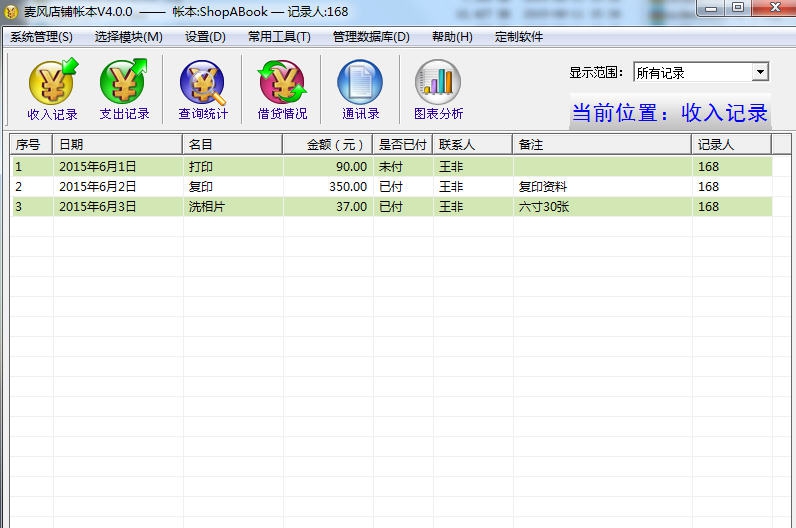Click the 复印 item cell
This screenshot has height=528, width=796.
[x=233, y=187]
